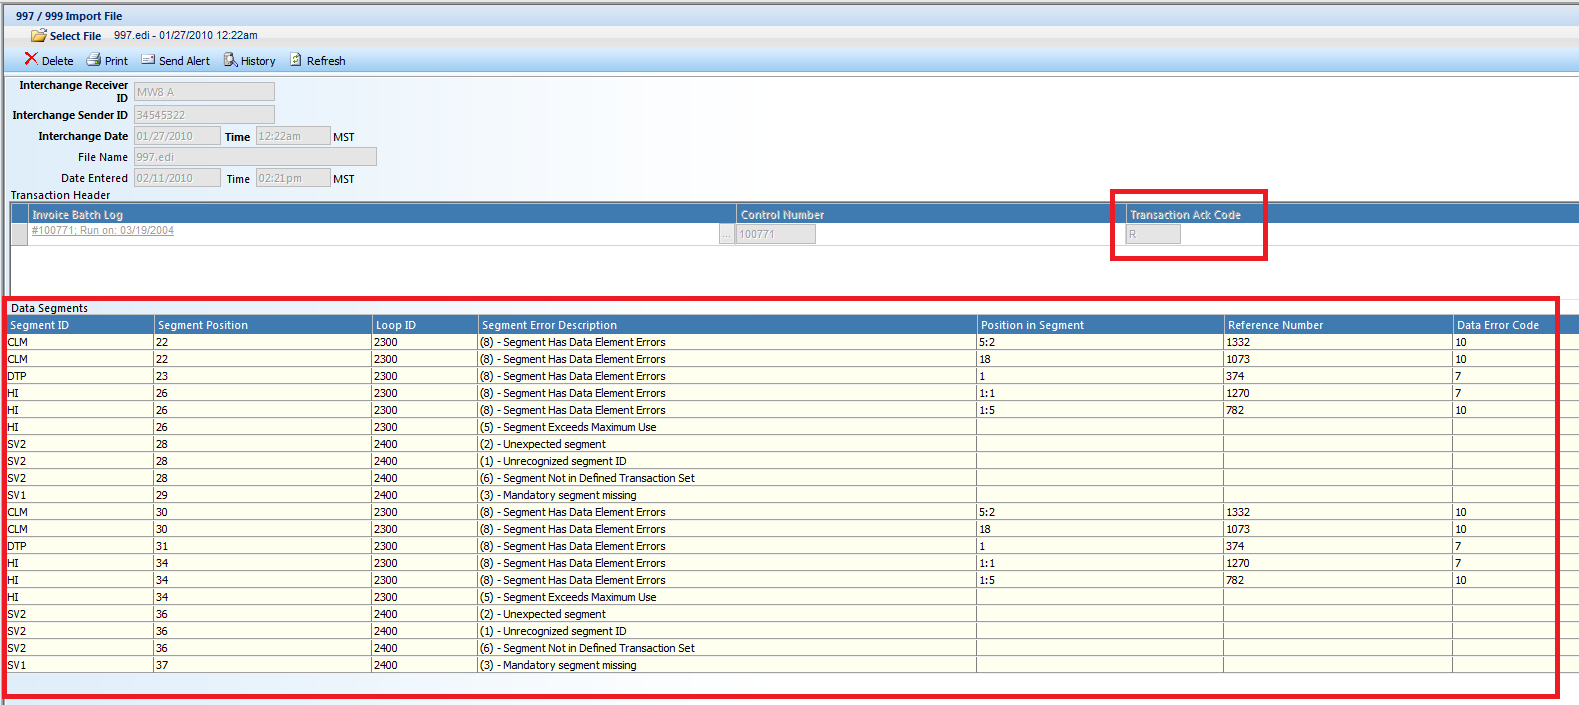Click the Refresh icon
1579x705 pixels.
click(x=296, y=60)
